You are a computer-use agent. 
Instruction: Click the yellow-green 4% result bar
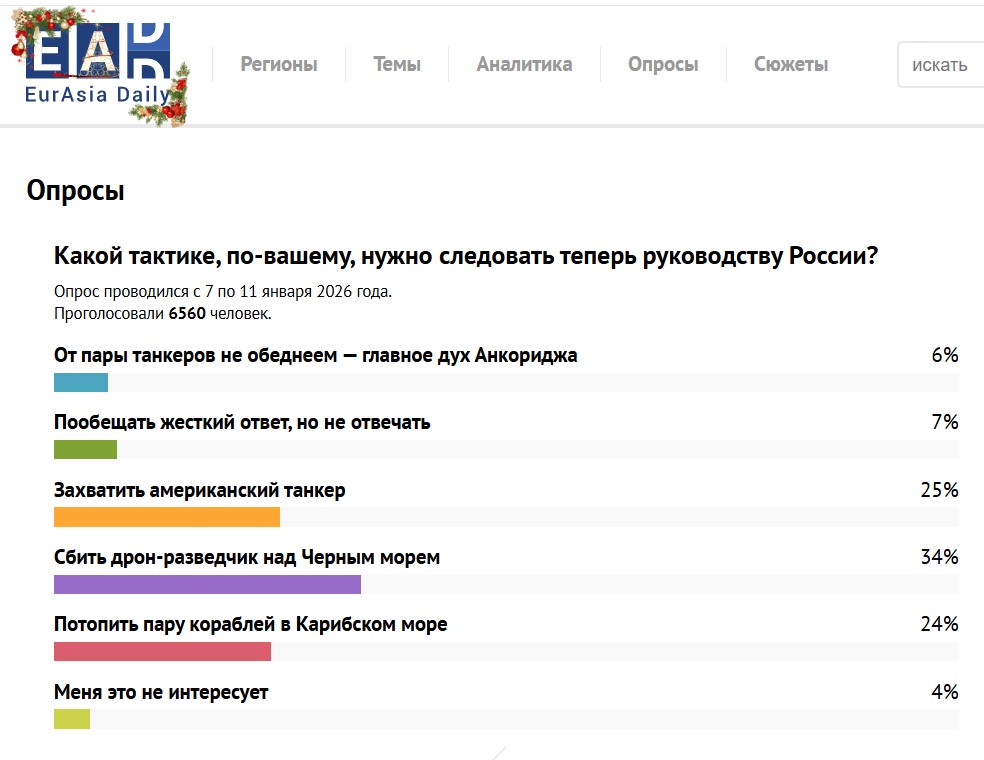[x=72, y=718]
